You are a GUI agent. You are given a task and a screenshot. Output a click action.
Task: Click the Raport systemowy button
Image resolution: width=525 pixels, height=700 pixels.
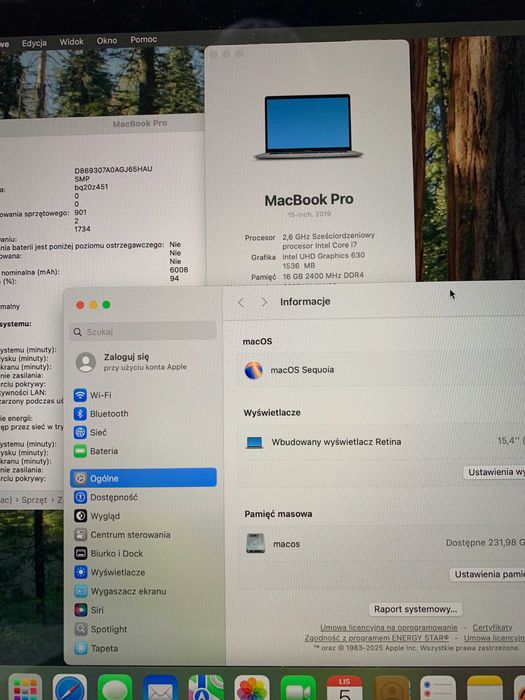tap(416, 609)
